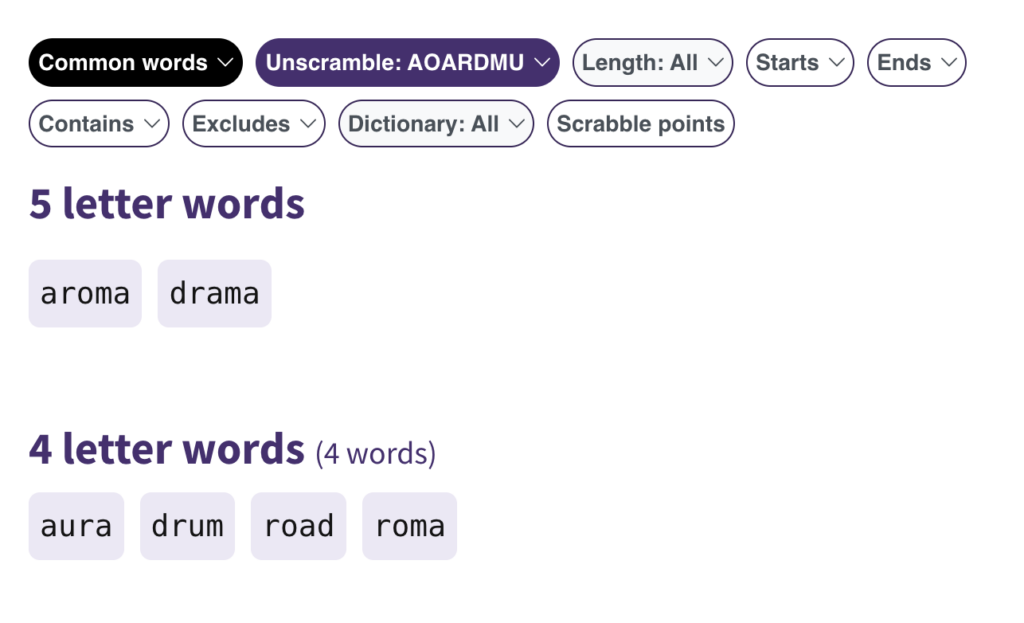This screenshot has width=1024, height=623.
Task: Select the word 'drama'
Action: [214, 294]
